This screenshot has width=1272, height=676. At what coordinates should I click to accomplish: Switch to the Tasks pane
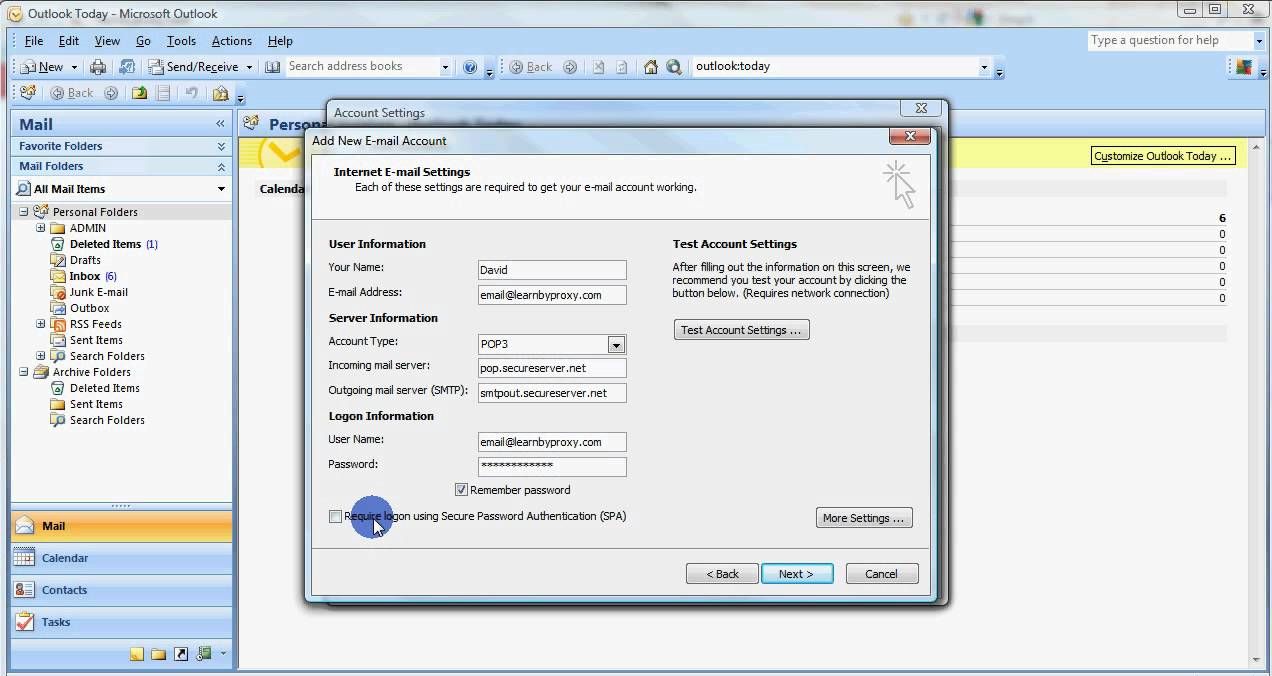[121, 622]
